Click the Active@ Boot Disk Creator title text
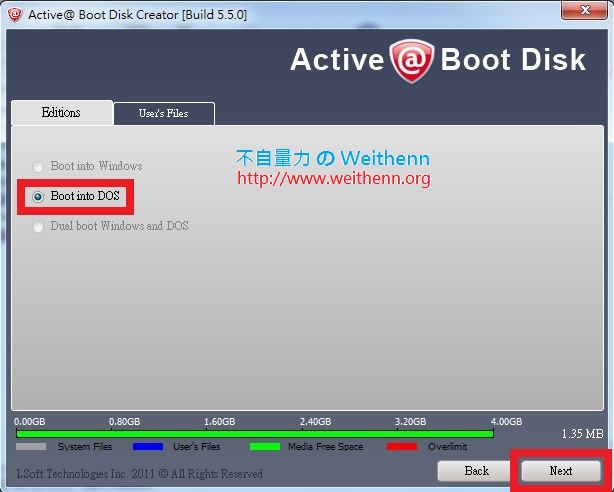The height and width of the screenshot is (492, 614). 137,15
